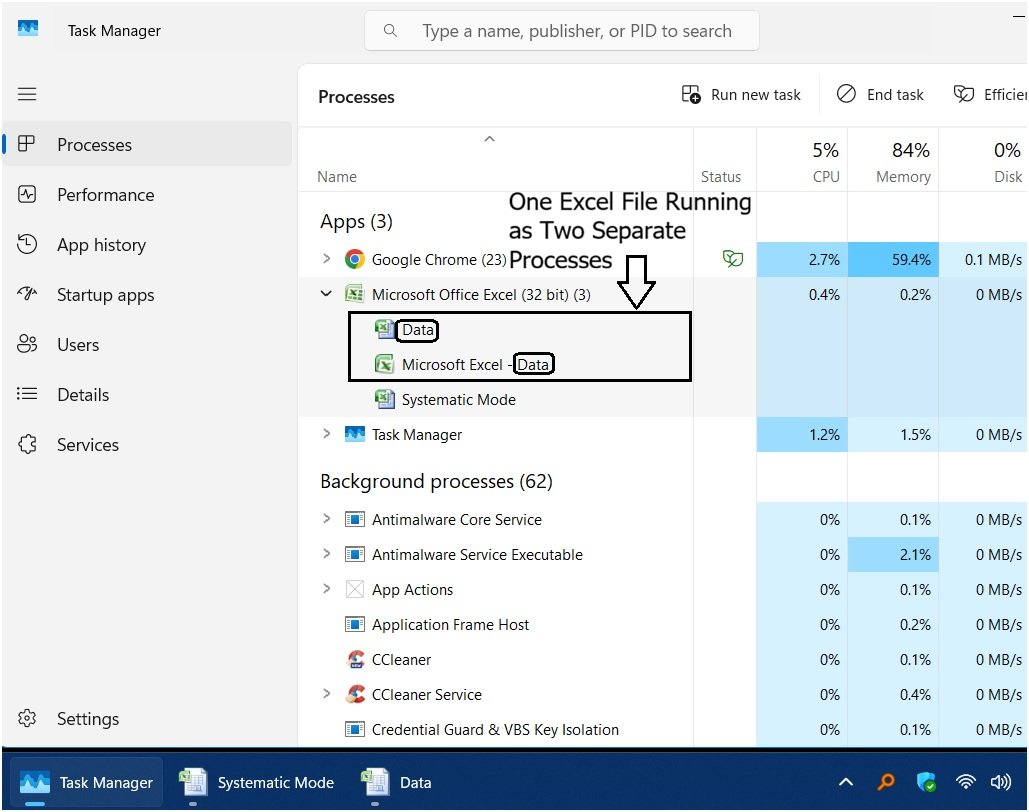Open Windows Security shield in tray
Screen dimensions: 1029x812
point(926,782)
